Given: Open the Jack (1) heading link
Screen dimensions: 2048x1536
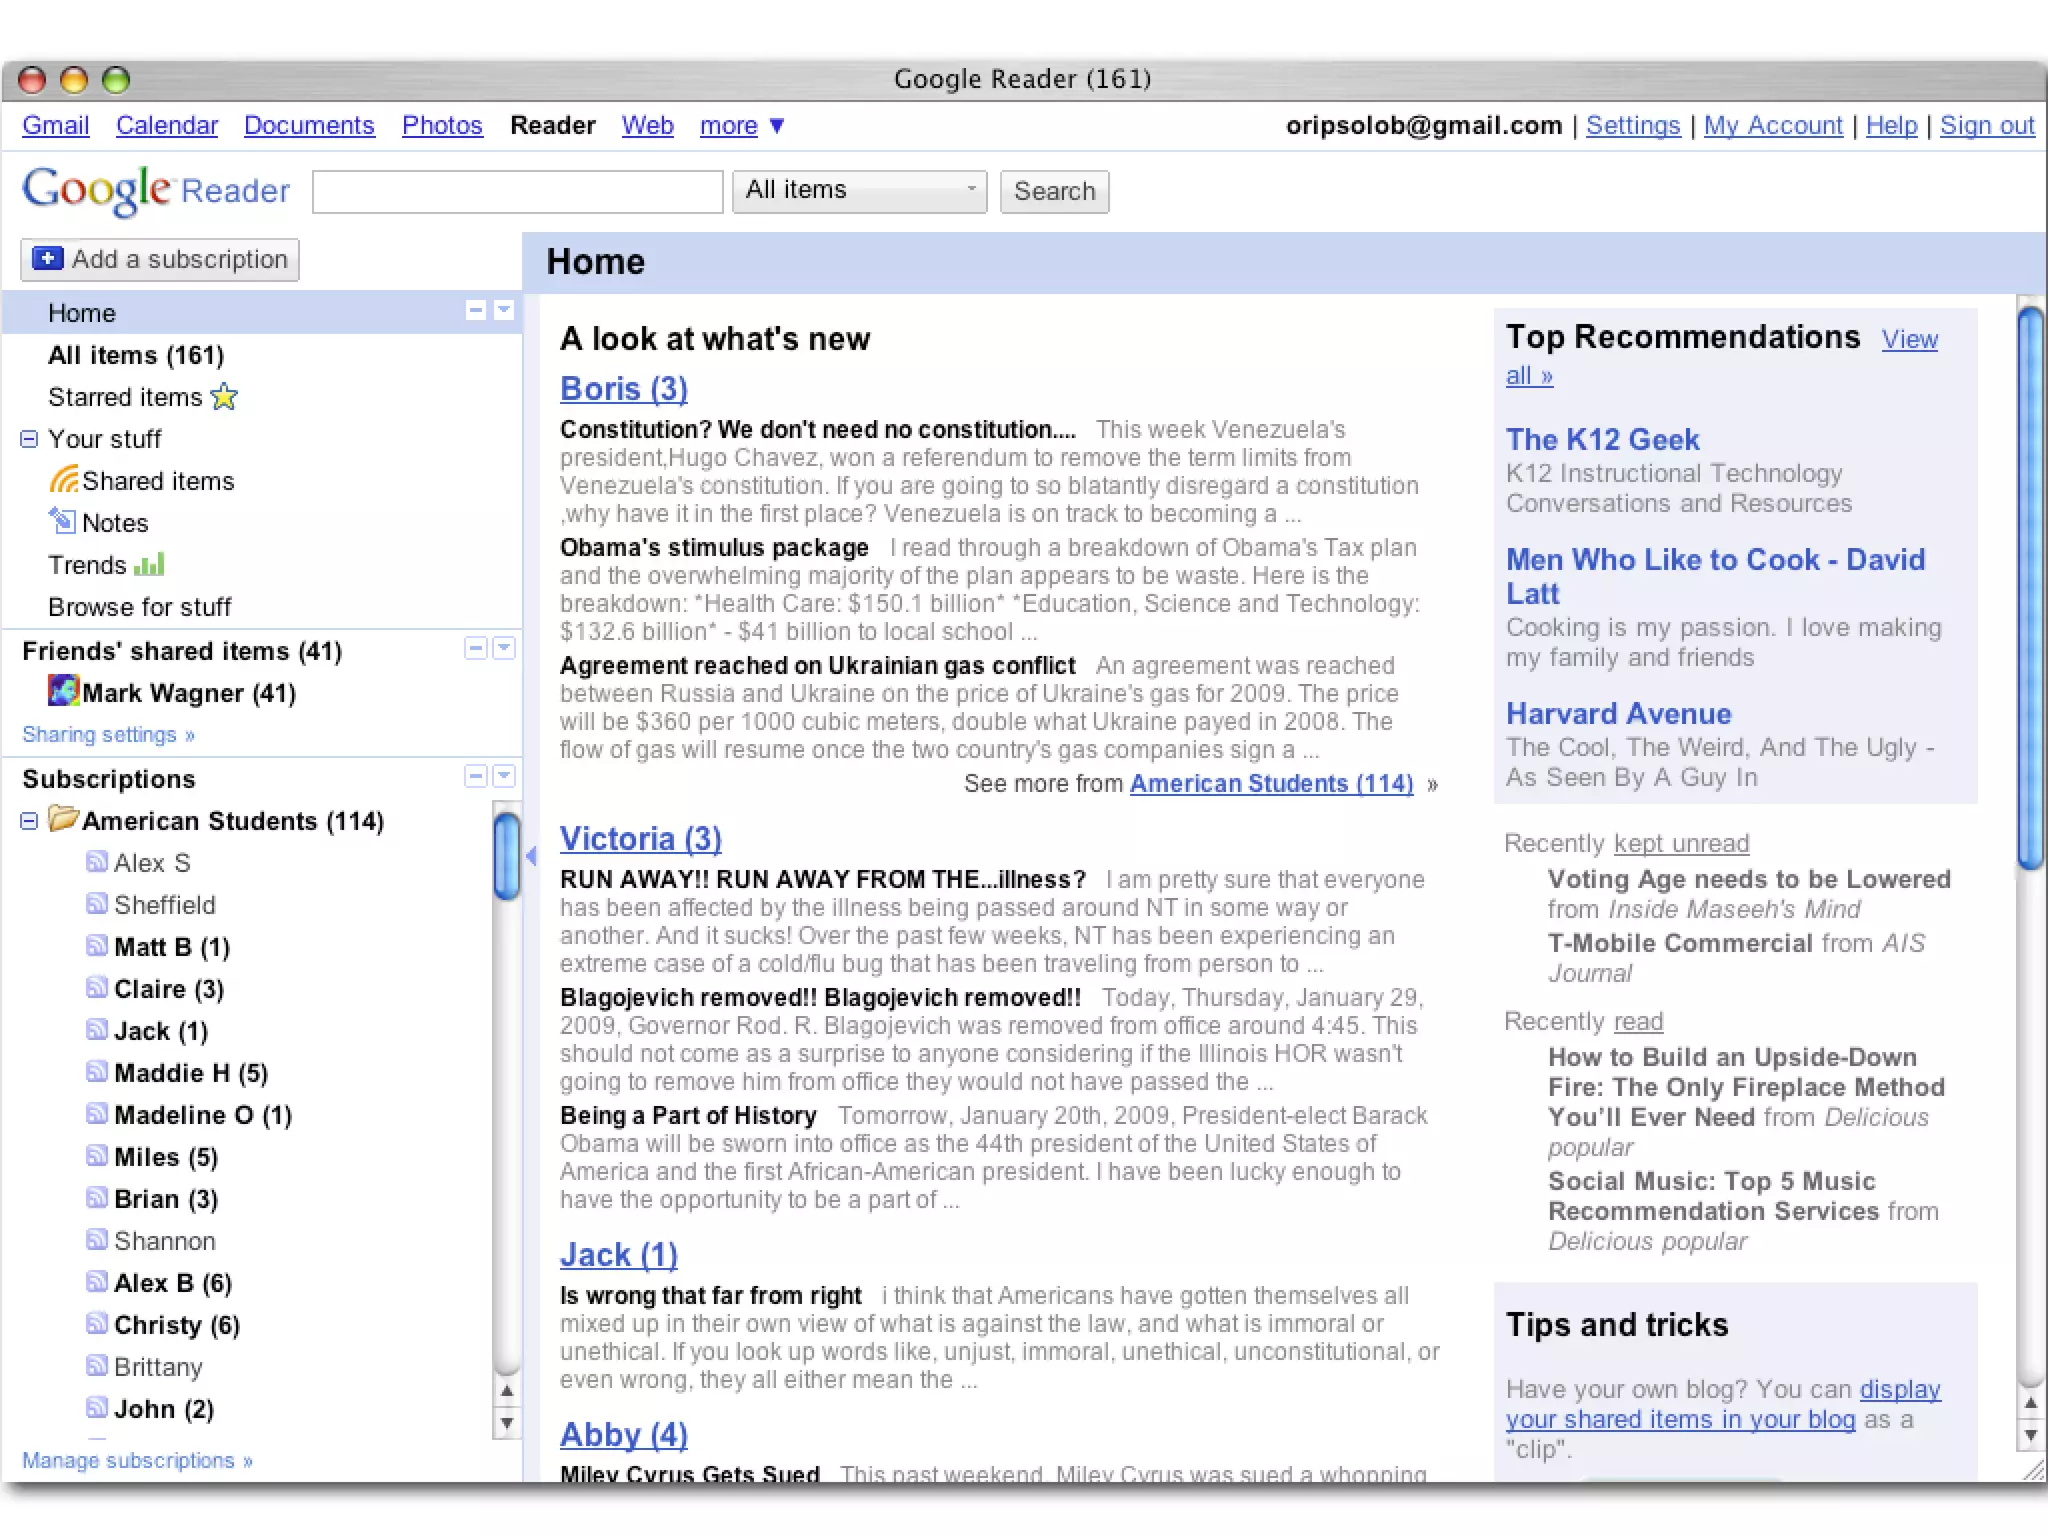Looking at the screenshot, I should (x=619, y=1254).
